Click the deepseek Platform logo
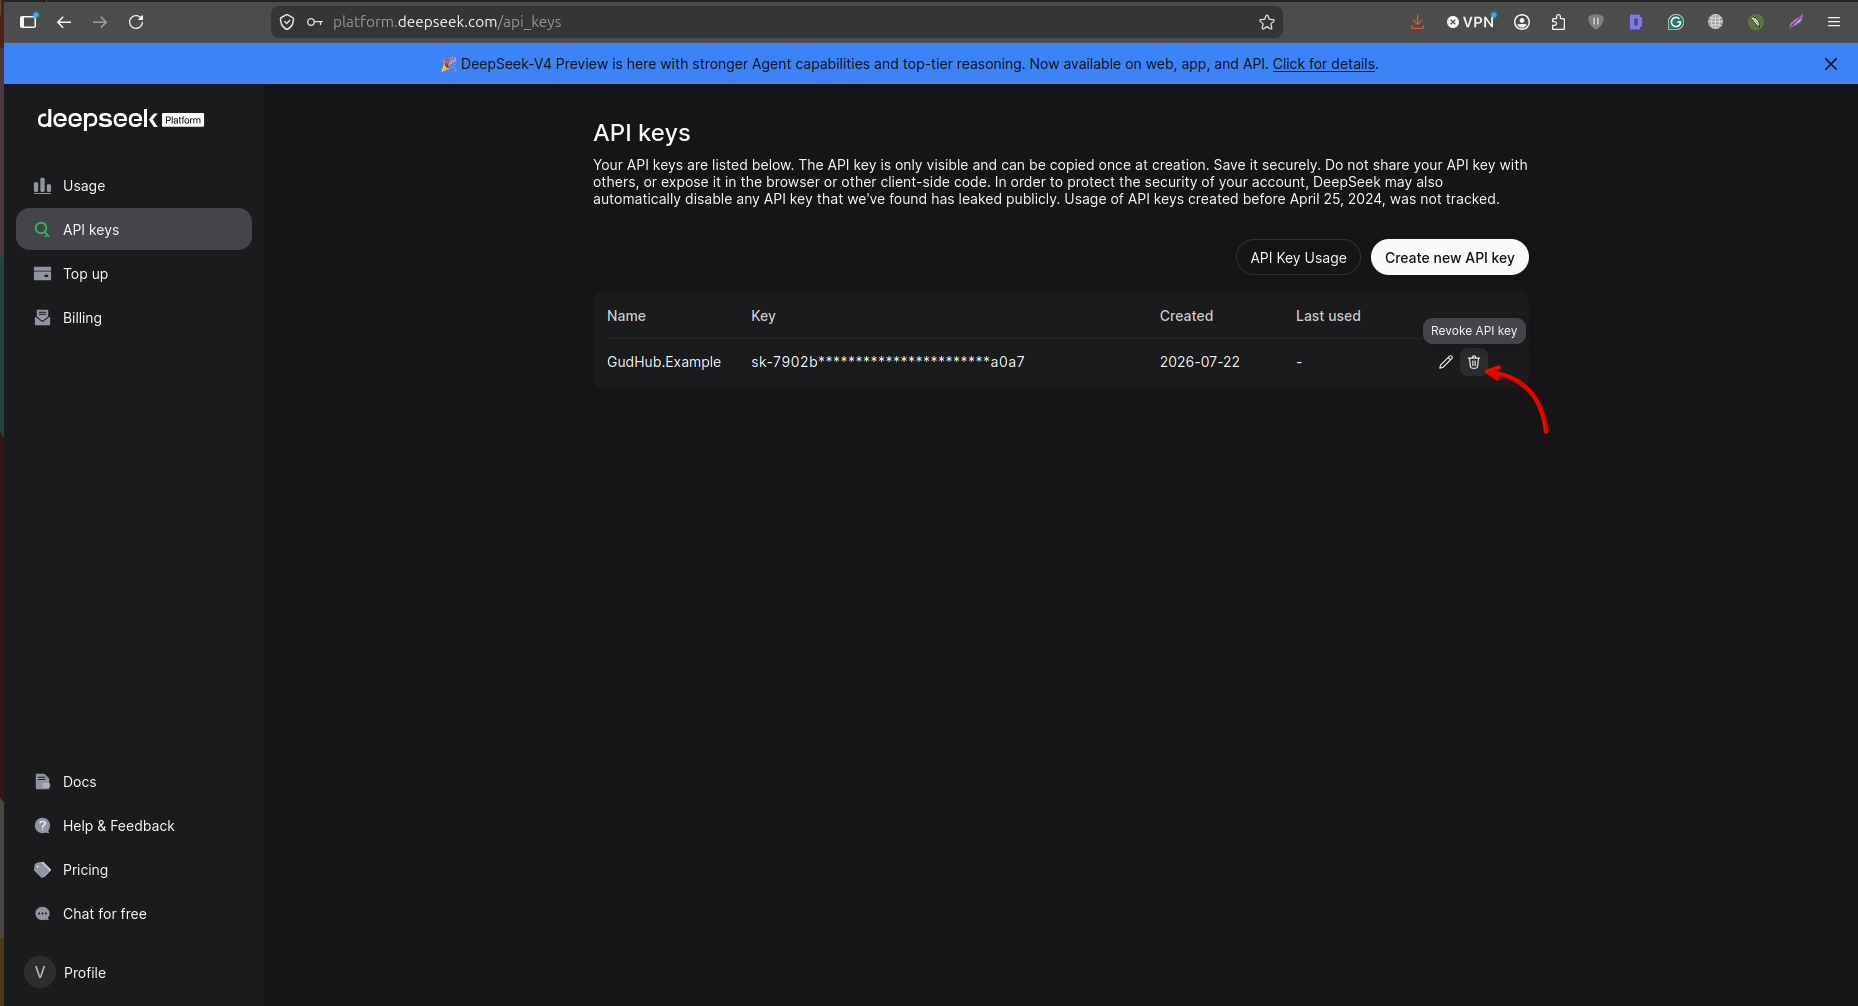 [120, 119]
